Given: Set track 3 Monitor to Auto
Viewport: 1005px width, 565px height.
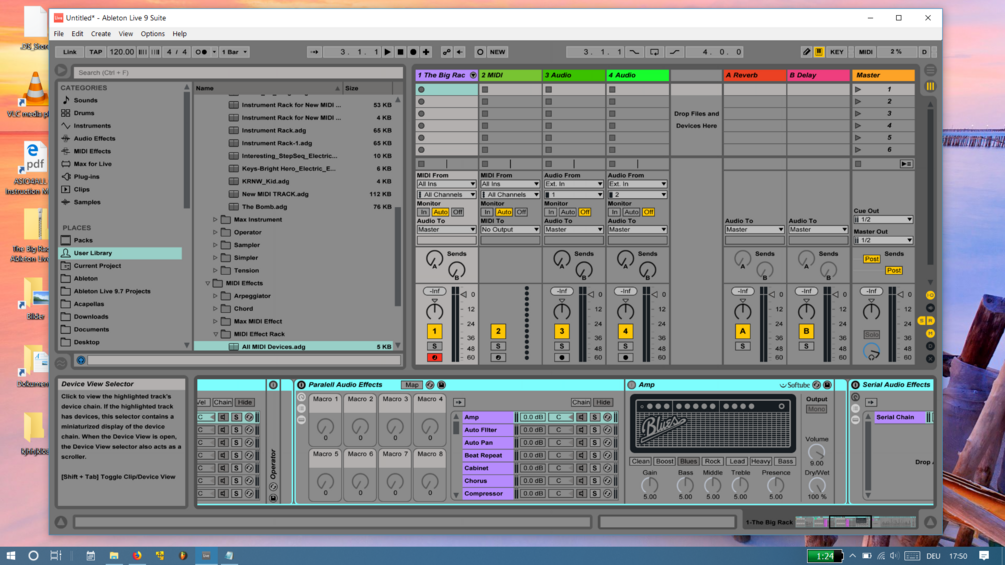Looking at the screenshot, I should coord(567,212).
